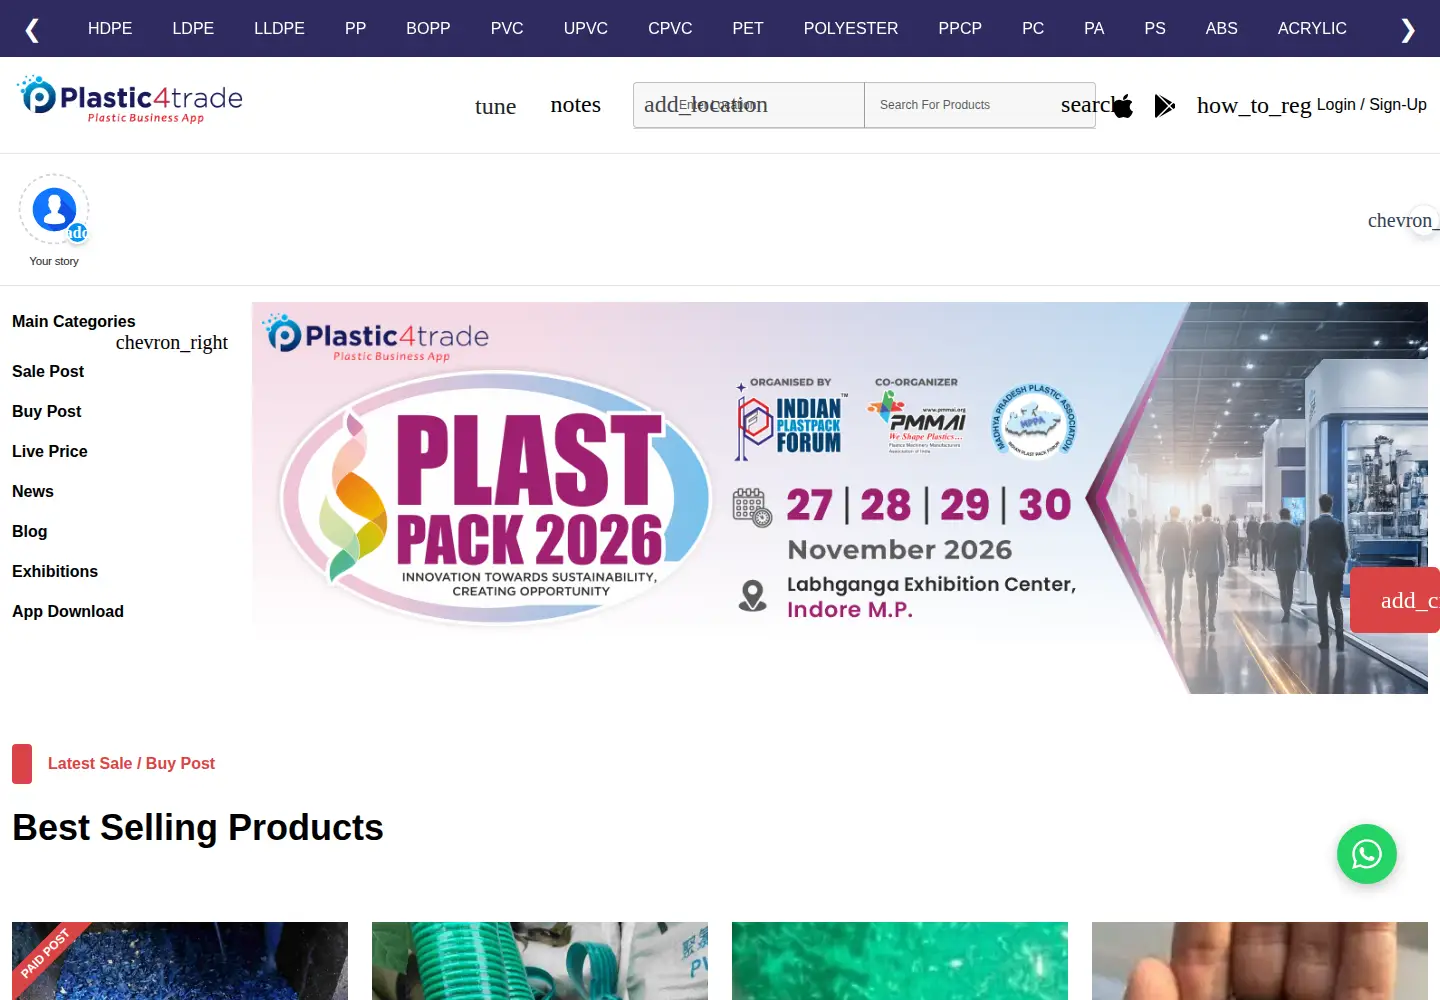1440x1000 pixels.
Task: Click Login / Sign-Up link
Action: point(1372,105)
